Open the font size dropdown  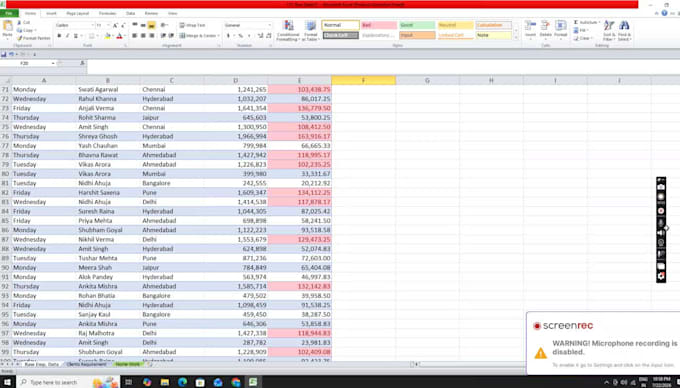click(x=108, y=26)
